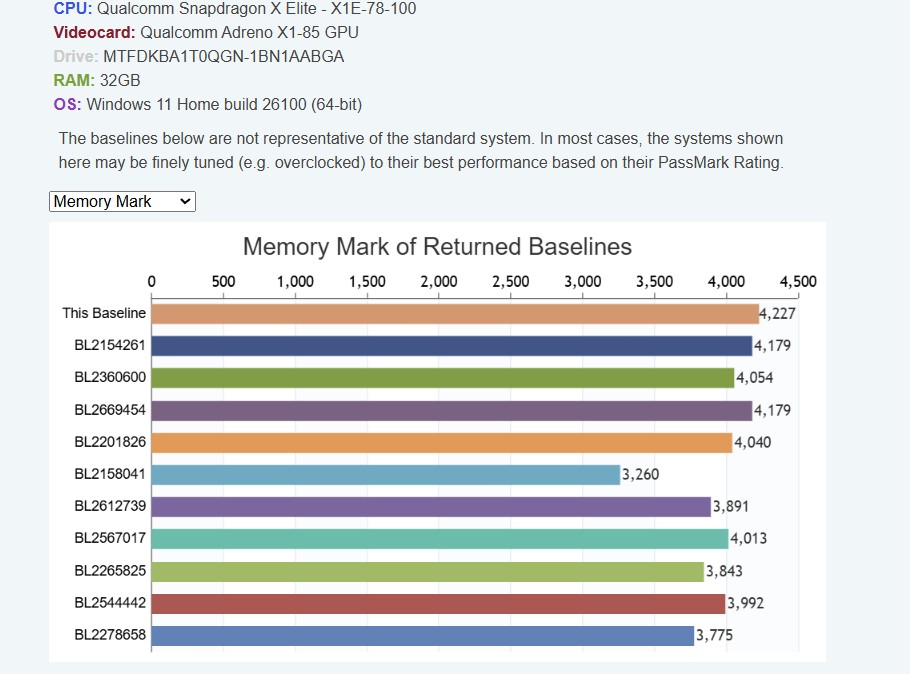Screen dimensions: 910x674
Task: Click the BL2278658 baseline label
Action: click(110, 635)
